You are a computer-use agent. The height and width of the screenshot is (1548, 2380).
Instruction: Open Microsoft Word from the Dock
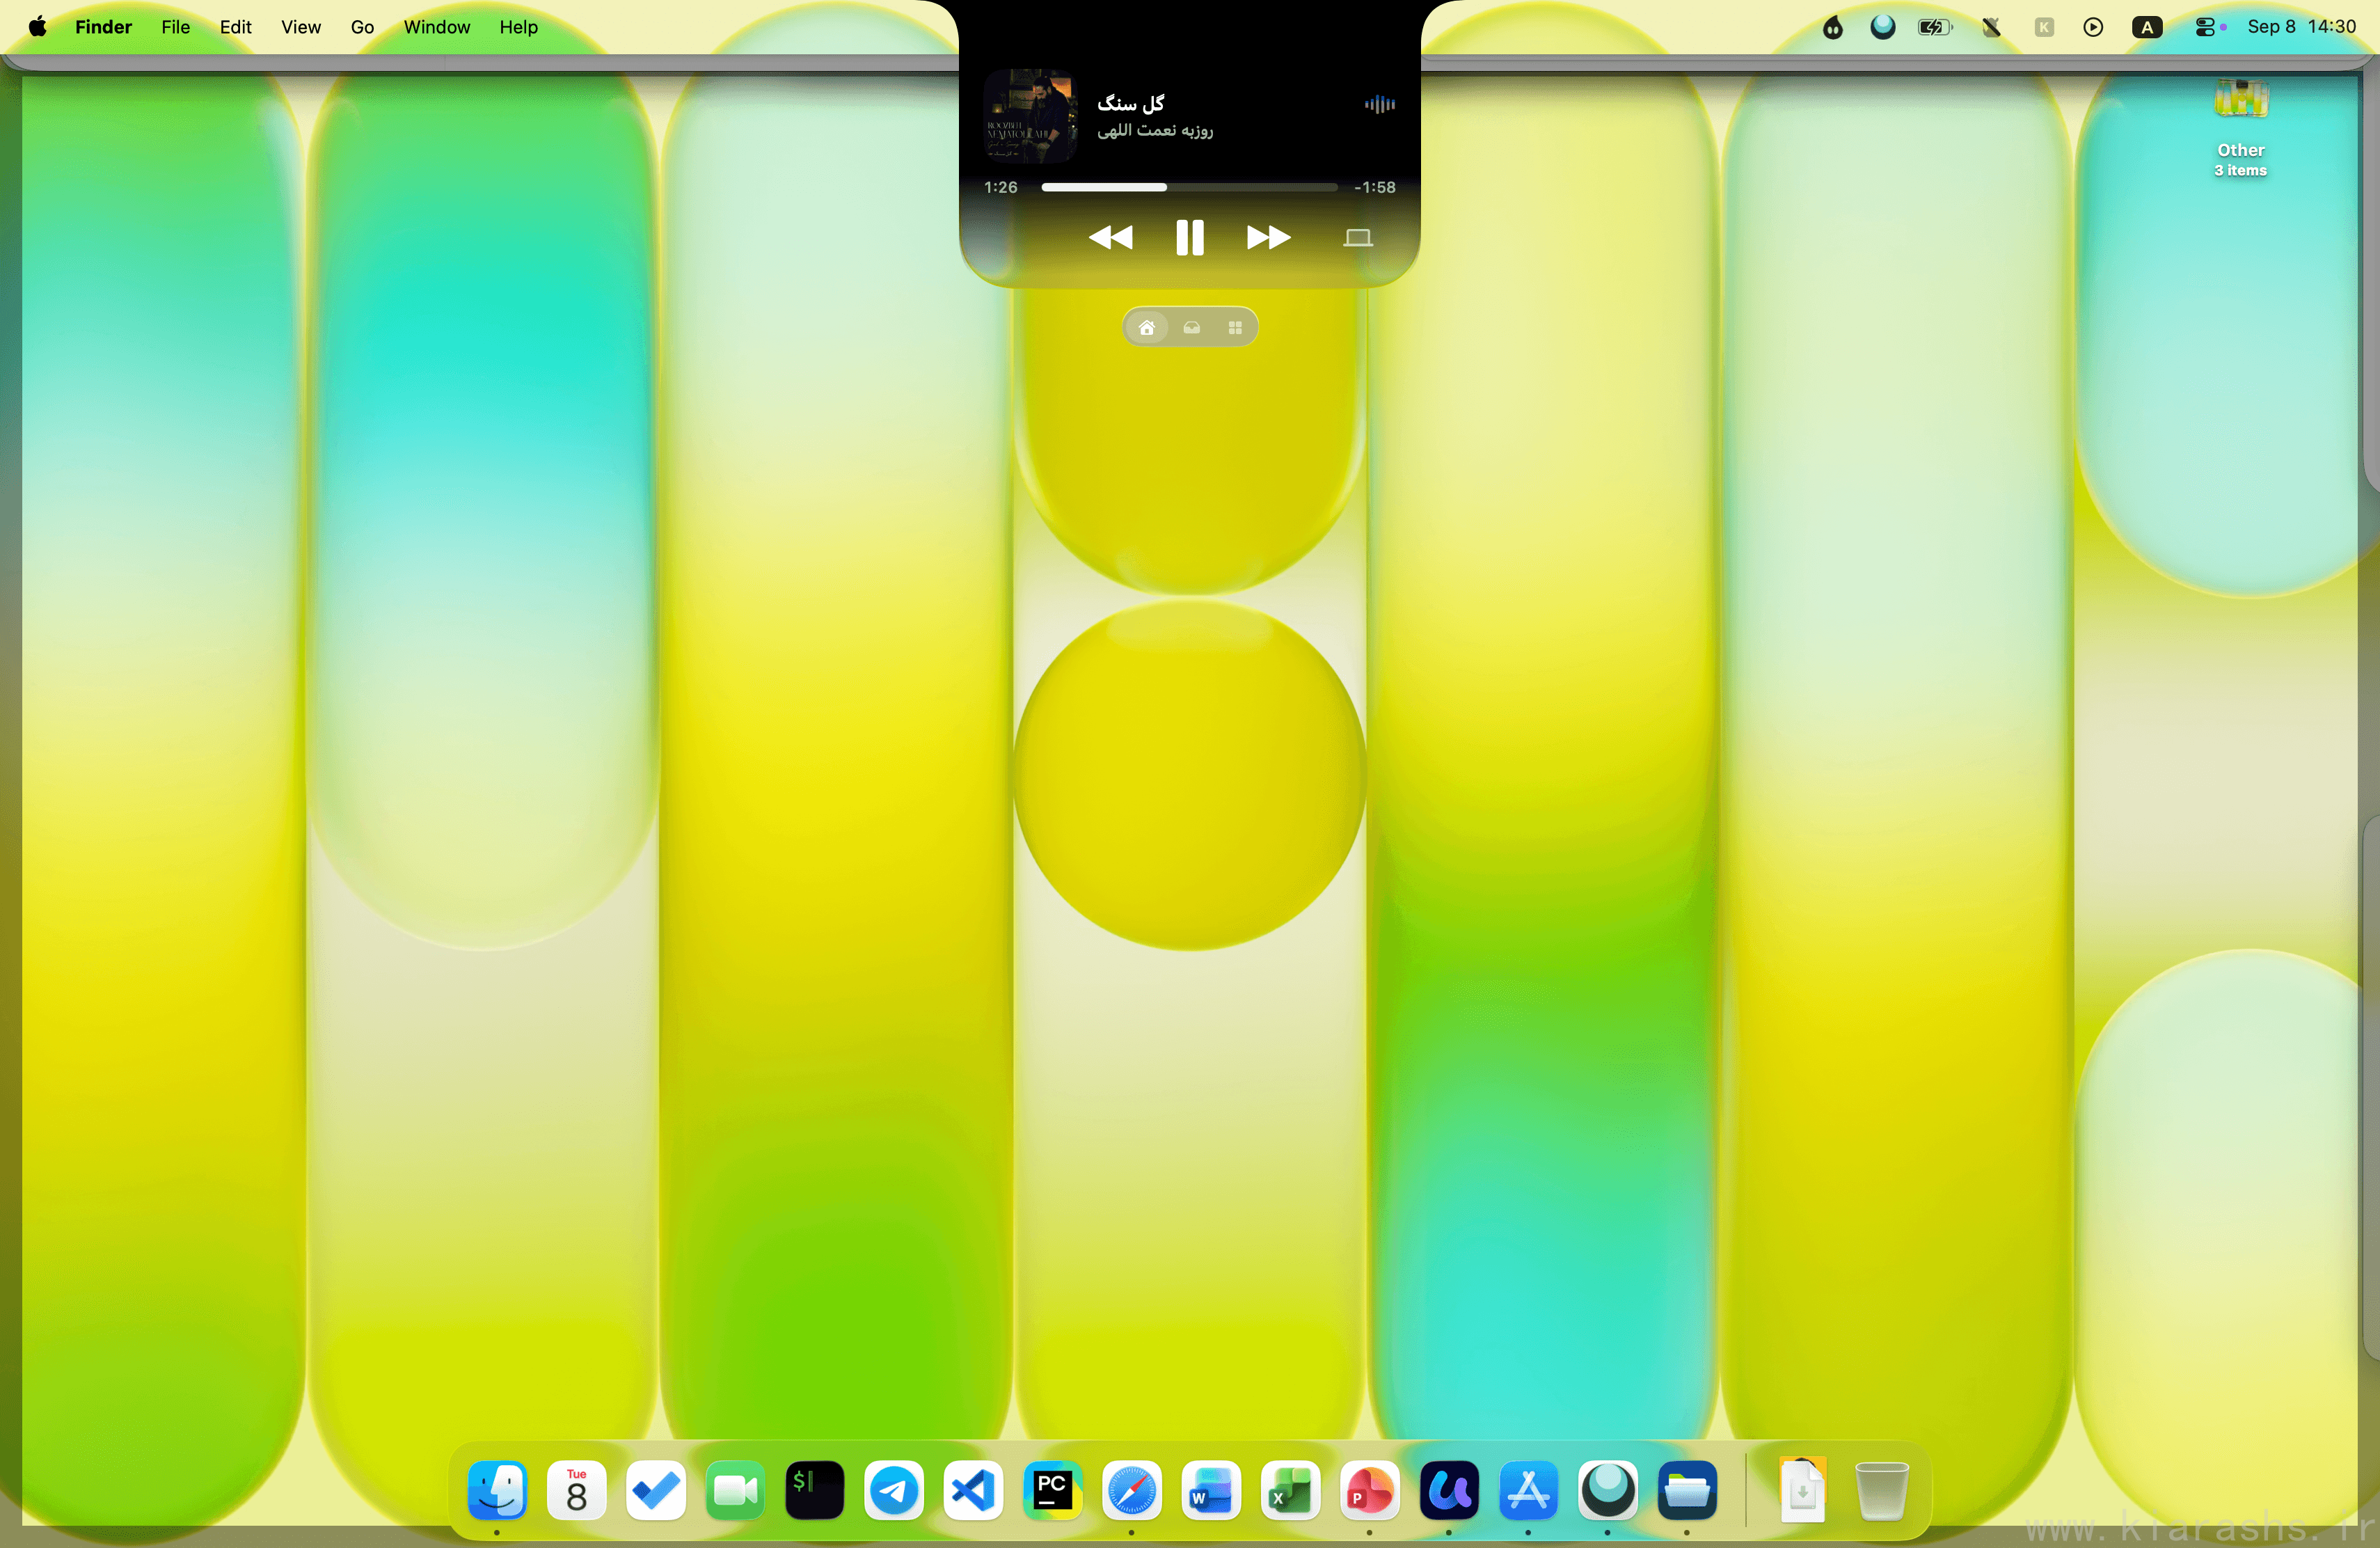[1211, 1491]
